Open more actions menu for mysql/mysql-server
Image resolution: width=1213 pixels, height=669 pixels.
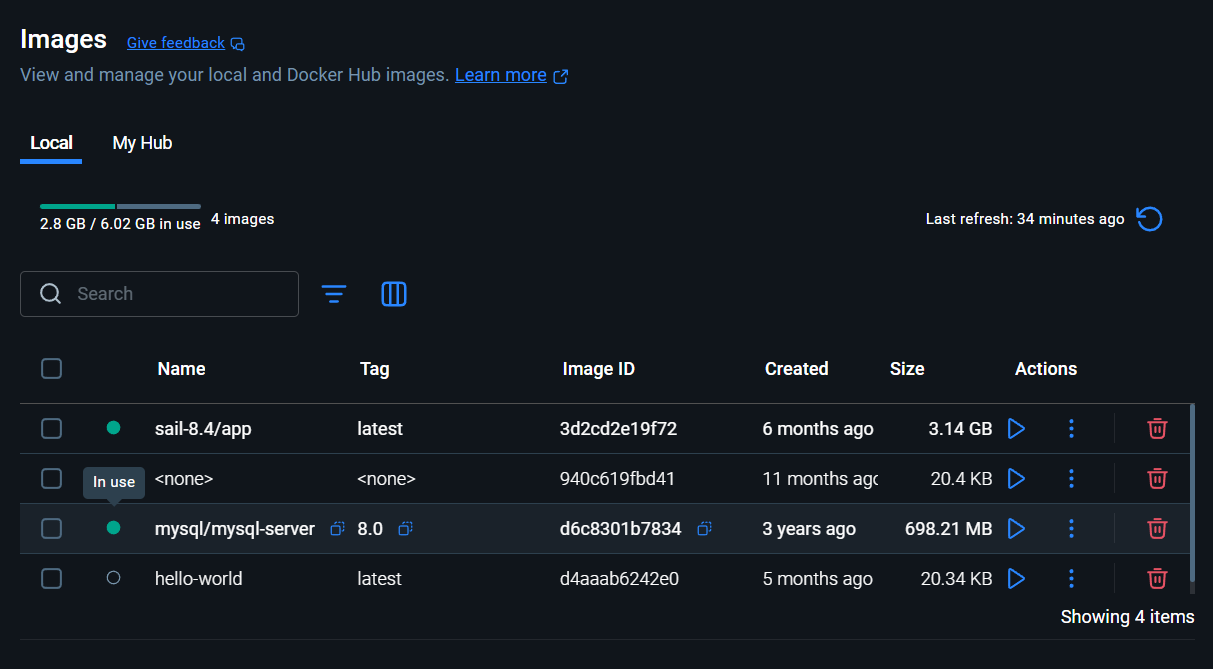click(x=1071, y=528)
